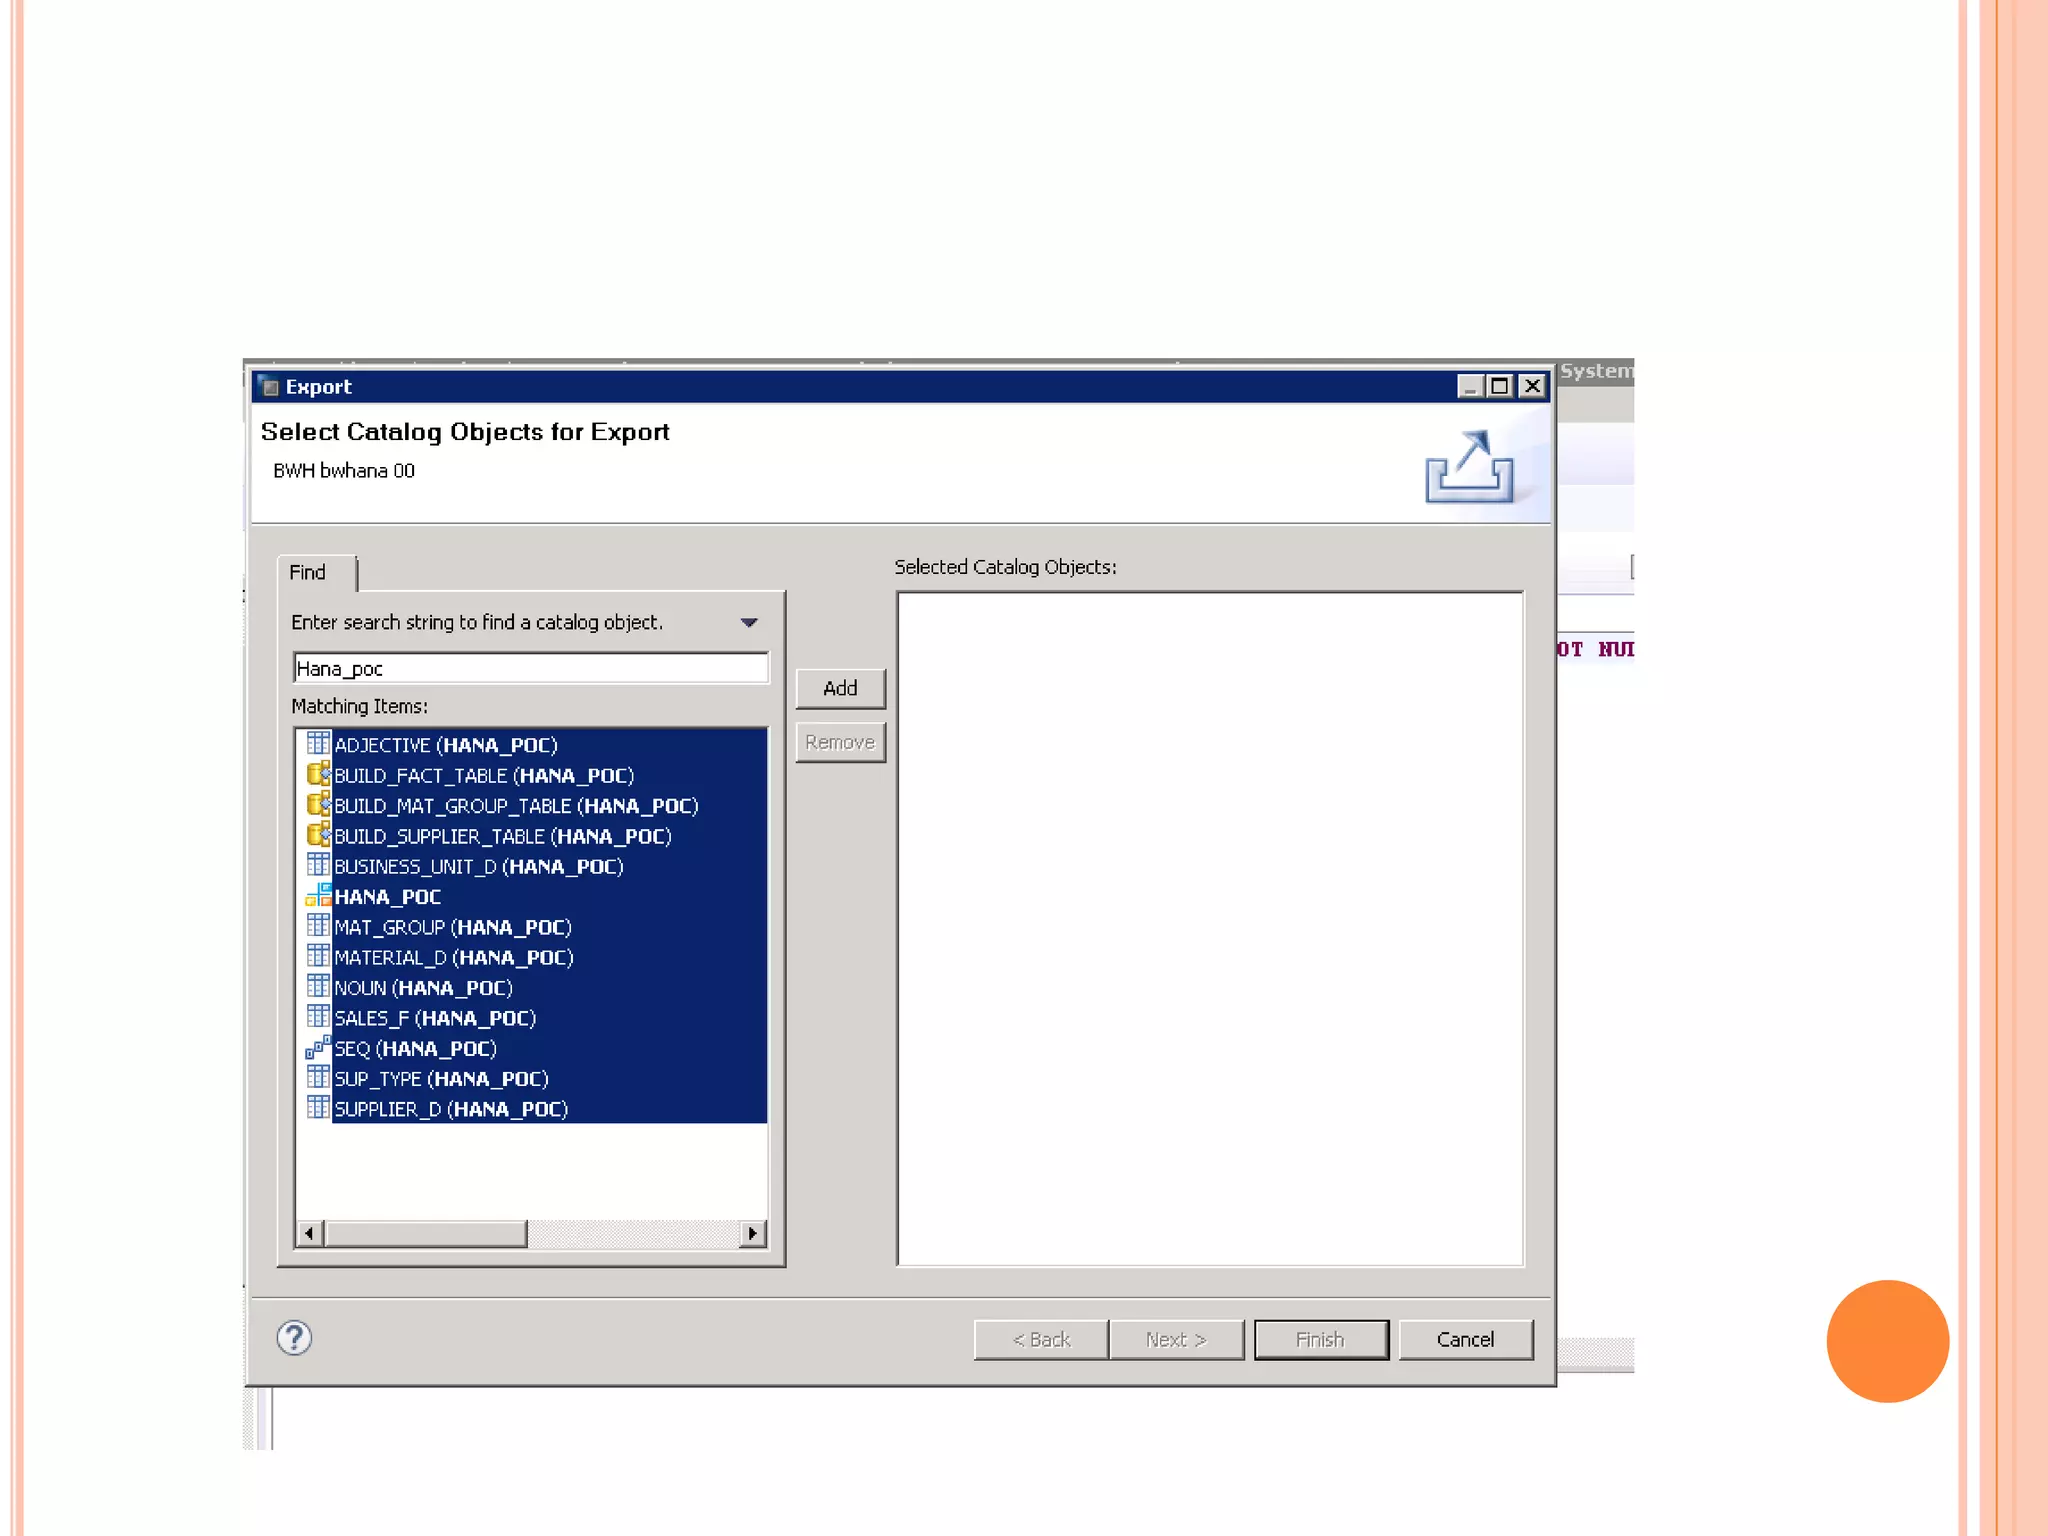
Task: Click the Cancel button
Action: (1465, 1340)
